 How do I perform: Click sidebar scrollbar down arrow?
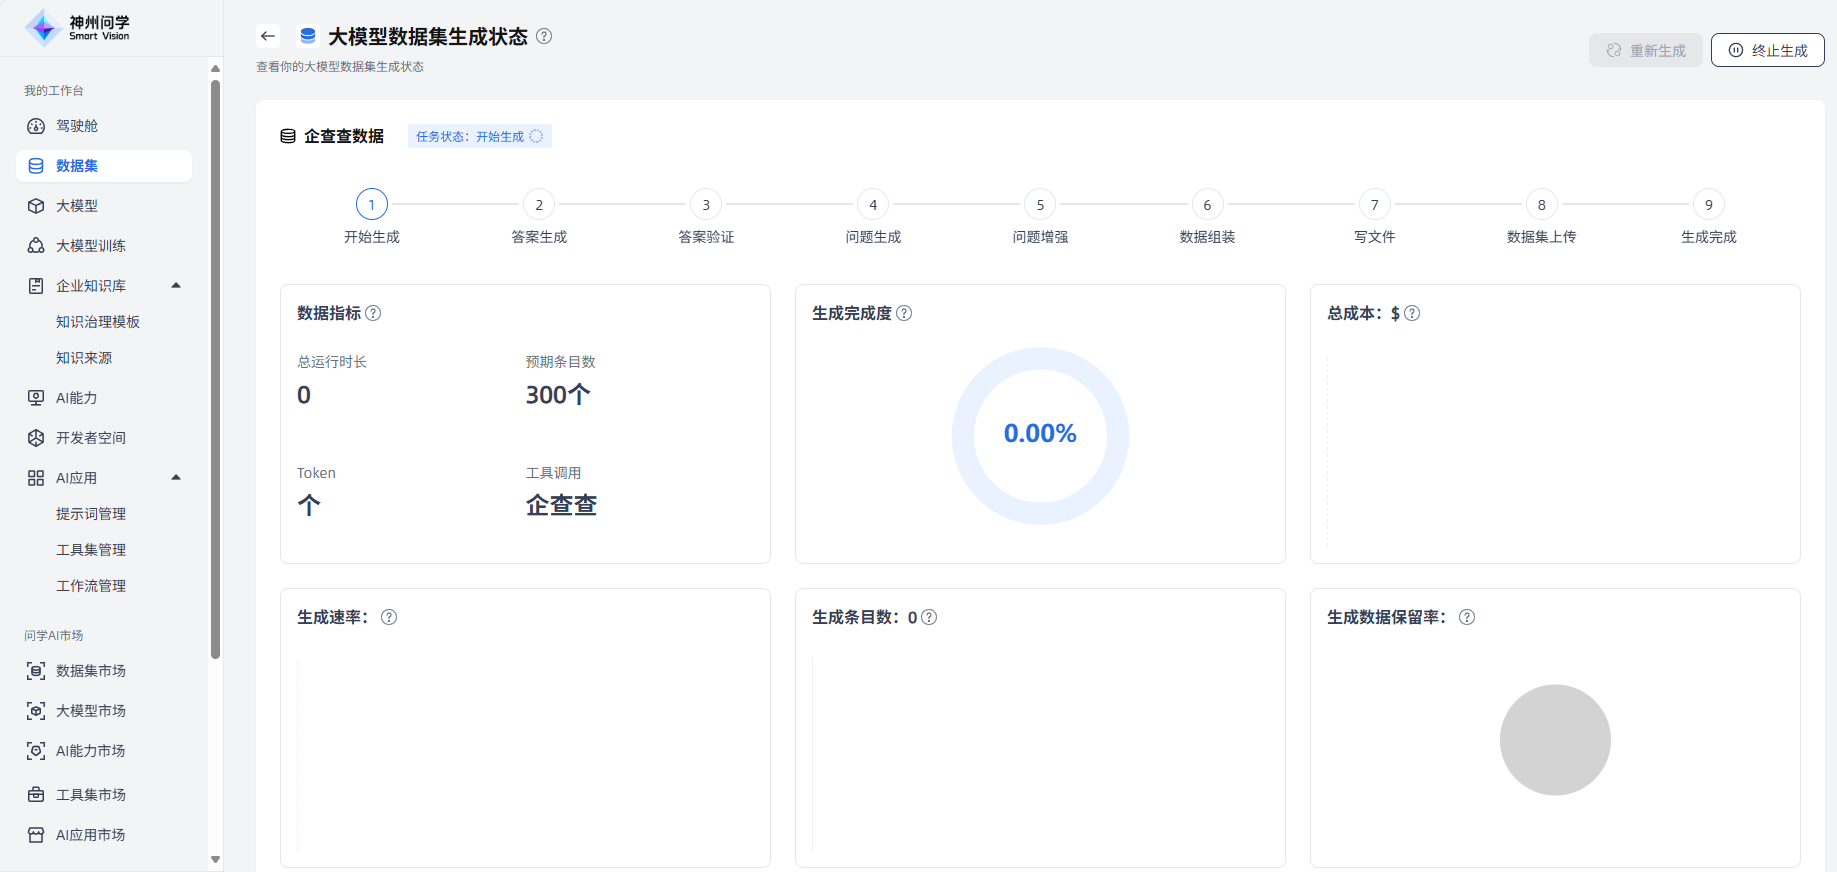point(215,859)
